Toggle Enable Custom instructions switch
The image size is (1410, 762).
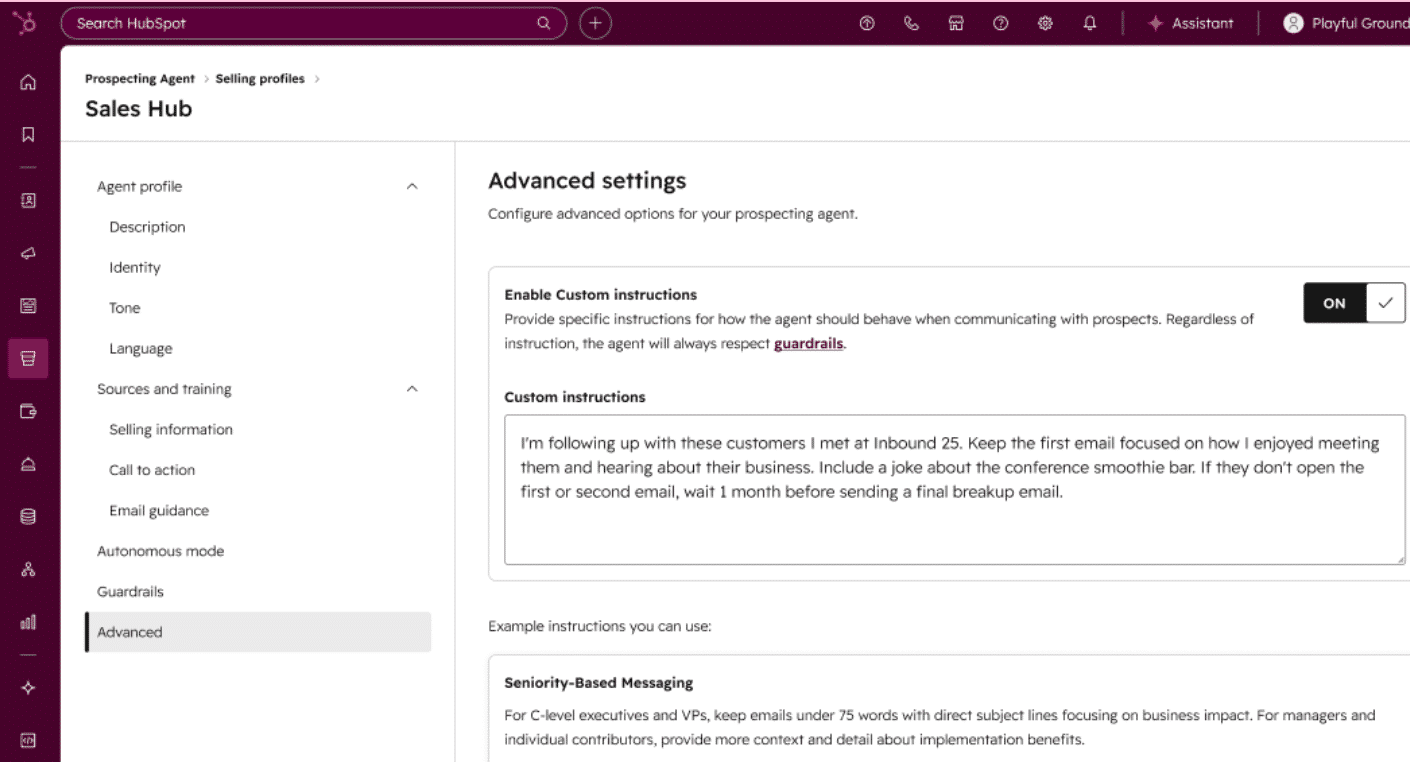coord(1354,303)
